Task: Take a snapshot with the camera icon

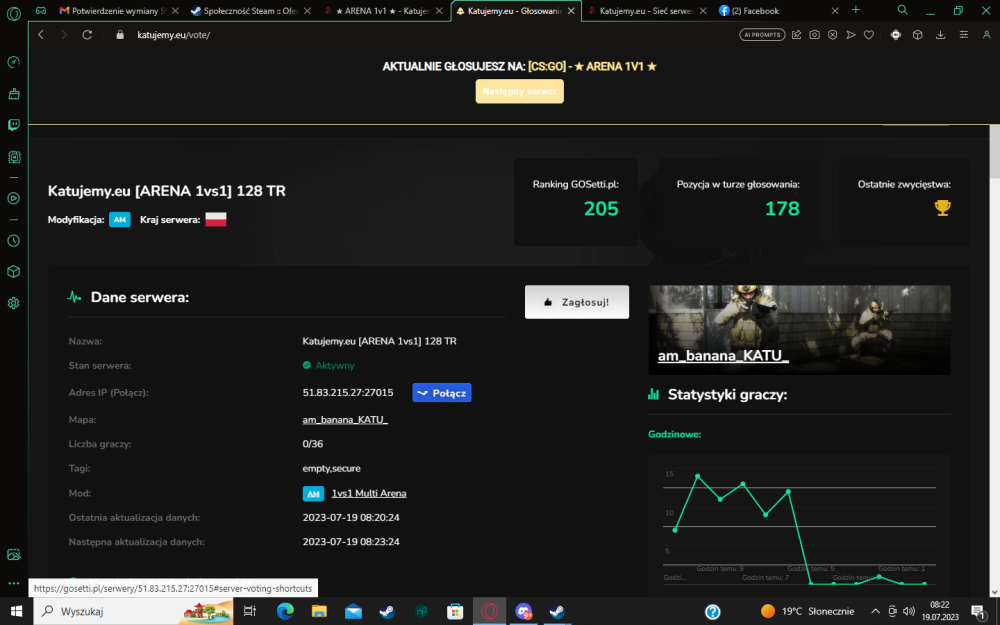Action: pyautogui.click(x=814, y=34)
